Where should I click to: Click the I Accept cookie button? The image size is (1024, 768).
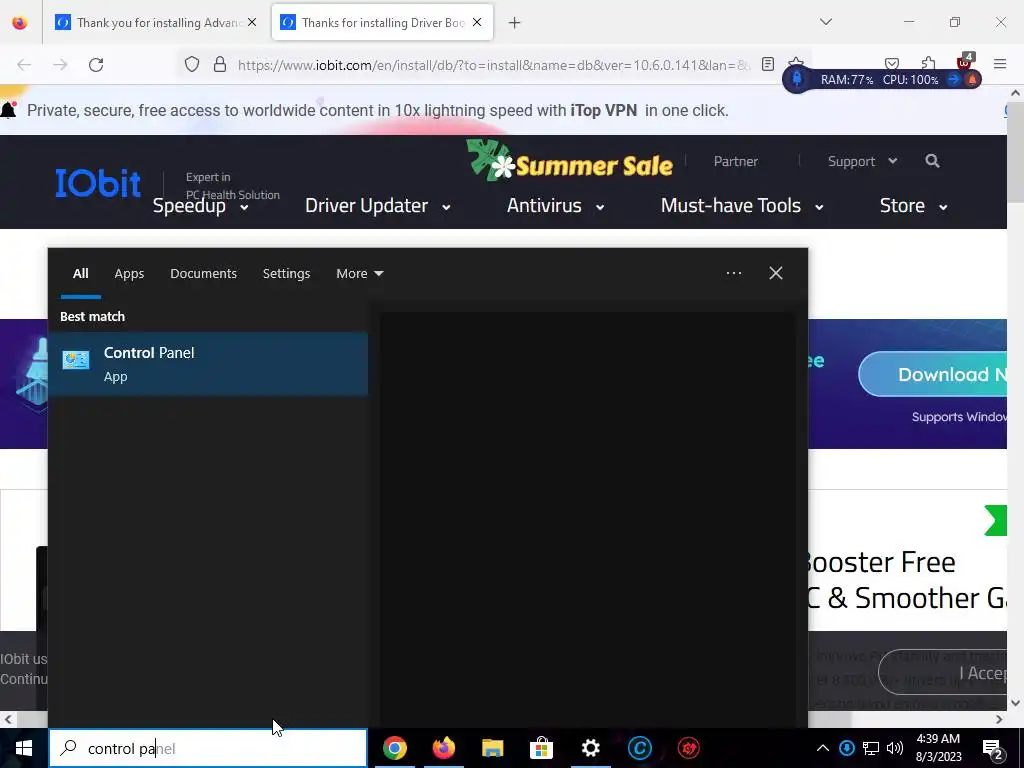point(944,672)
